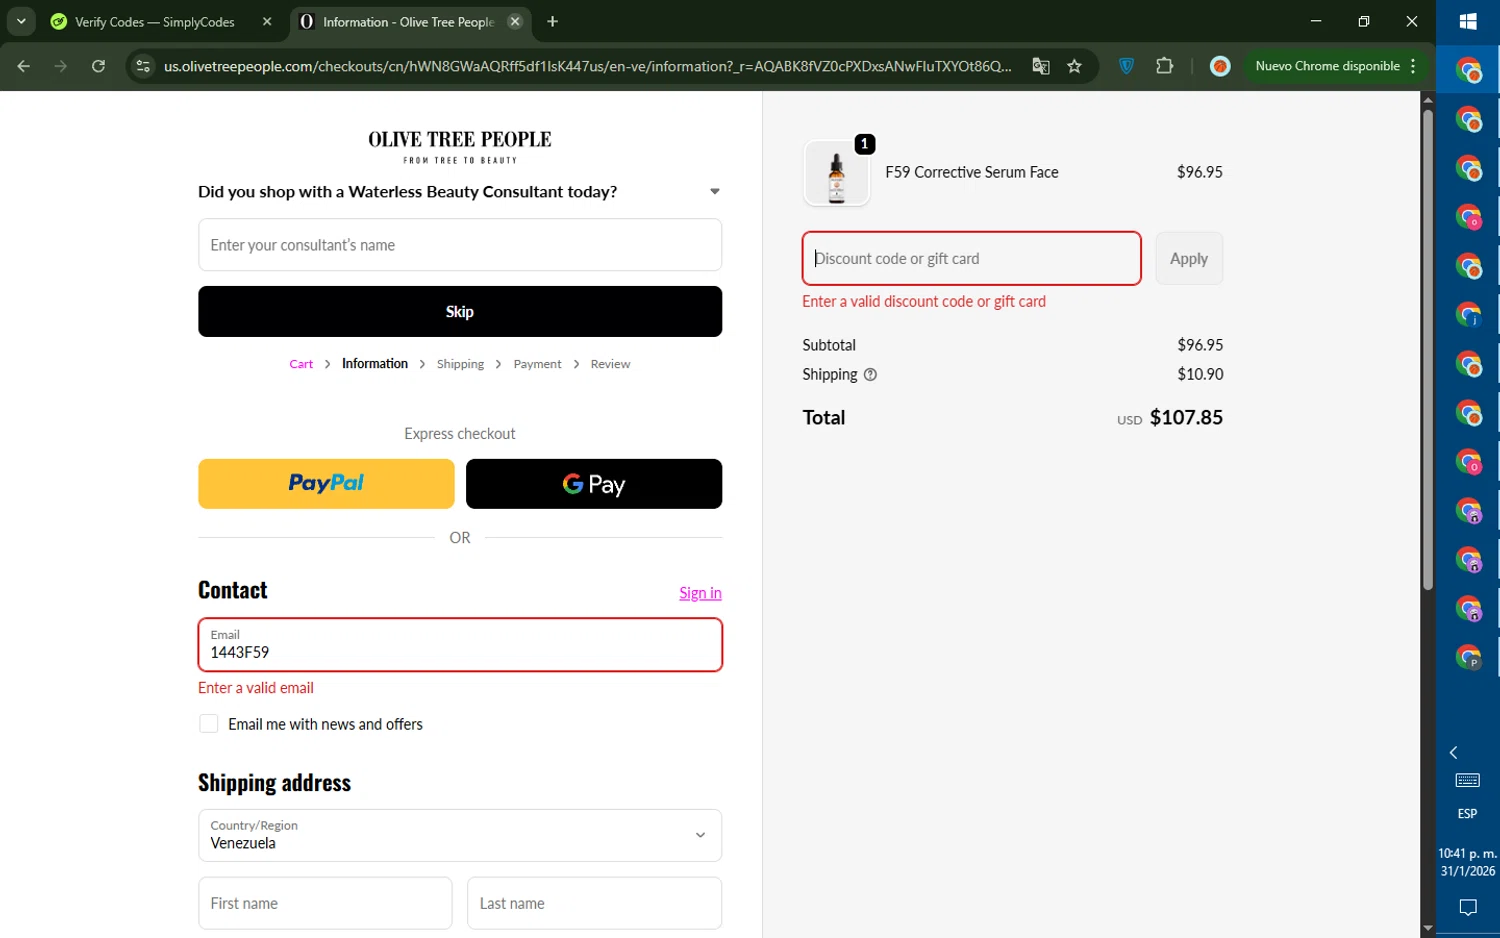Click the Last name field
This screenshot has height=938, width=1500.
[594, 903]
